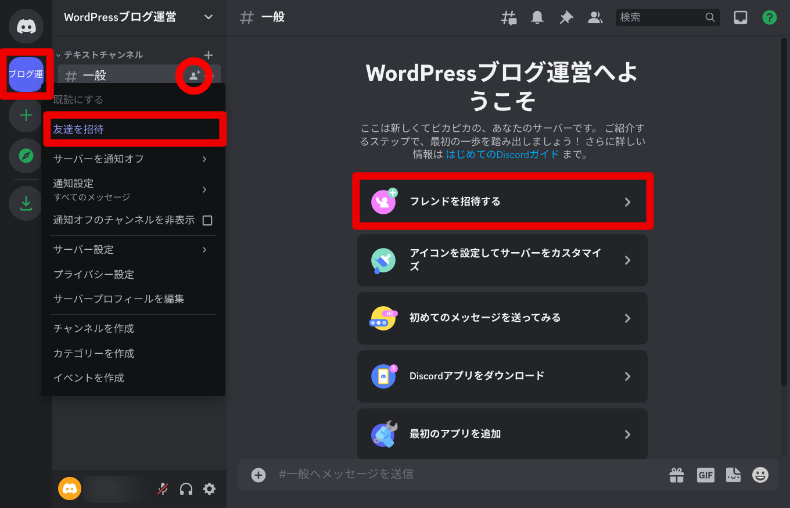The width and height of the screenshot is (790, 508).
Task: Click アイコンを設定してサーバーをカスタマイズ card
Action: tap(502, 260)
